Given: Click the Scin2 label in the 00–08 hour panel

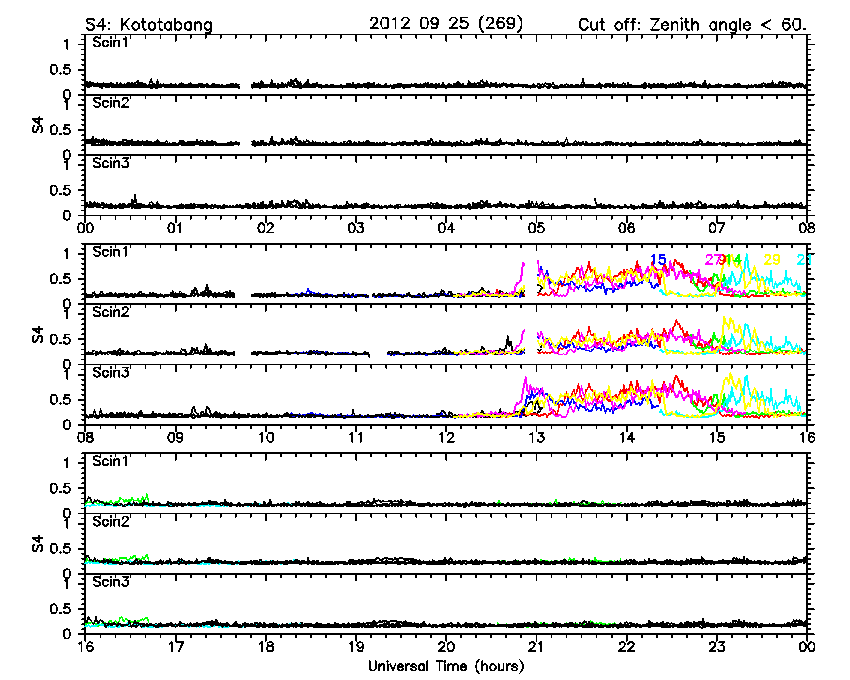Looking at the screenshot, I should pos(111,102).
